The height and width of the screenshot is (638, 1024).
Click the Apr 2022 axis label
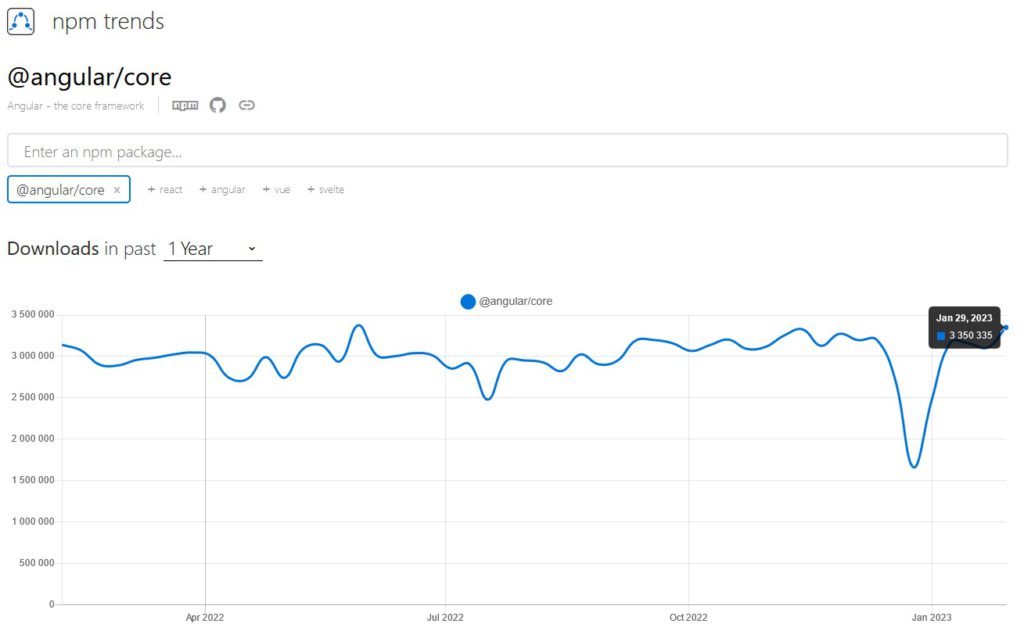(x=204, y=617)
